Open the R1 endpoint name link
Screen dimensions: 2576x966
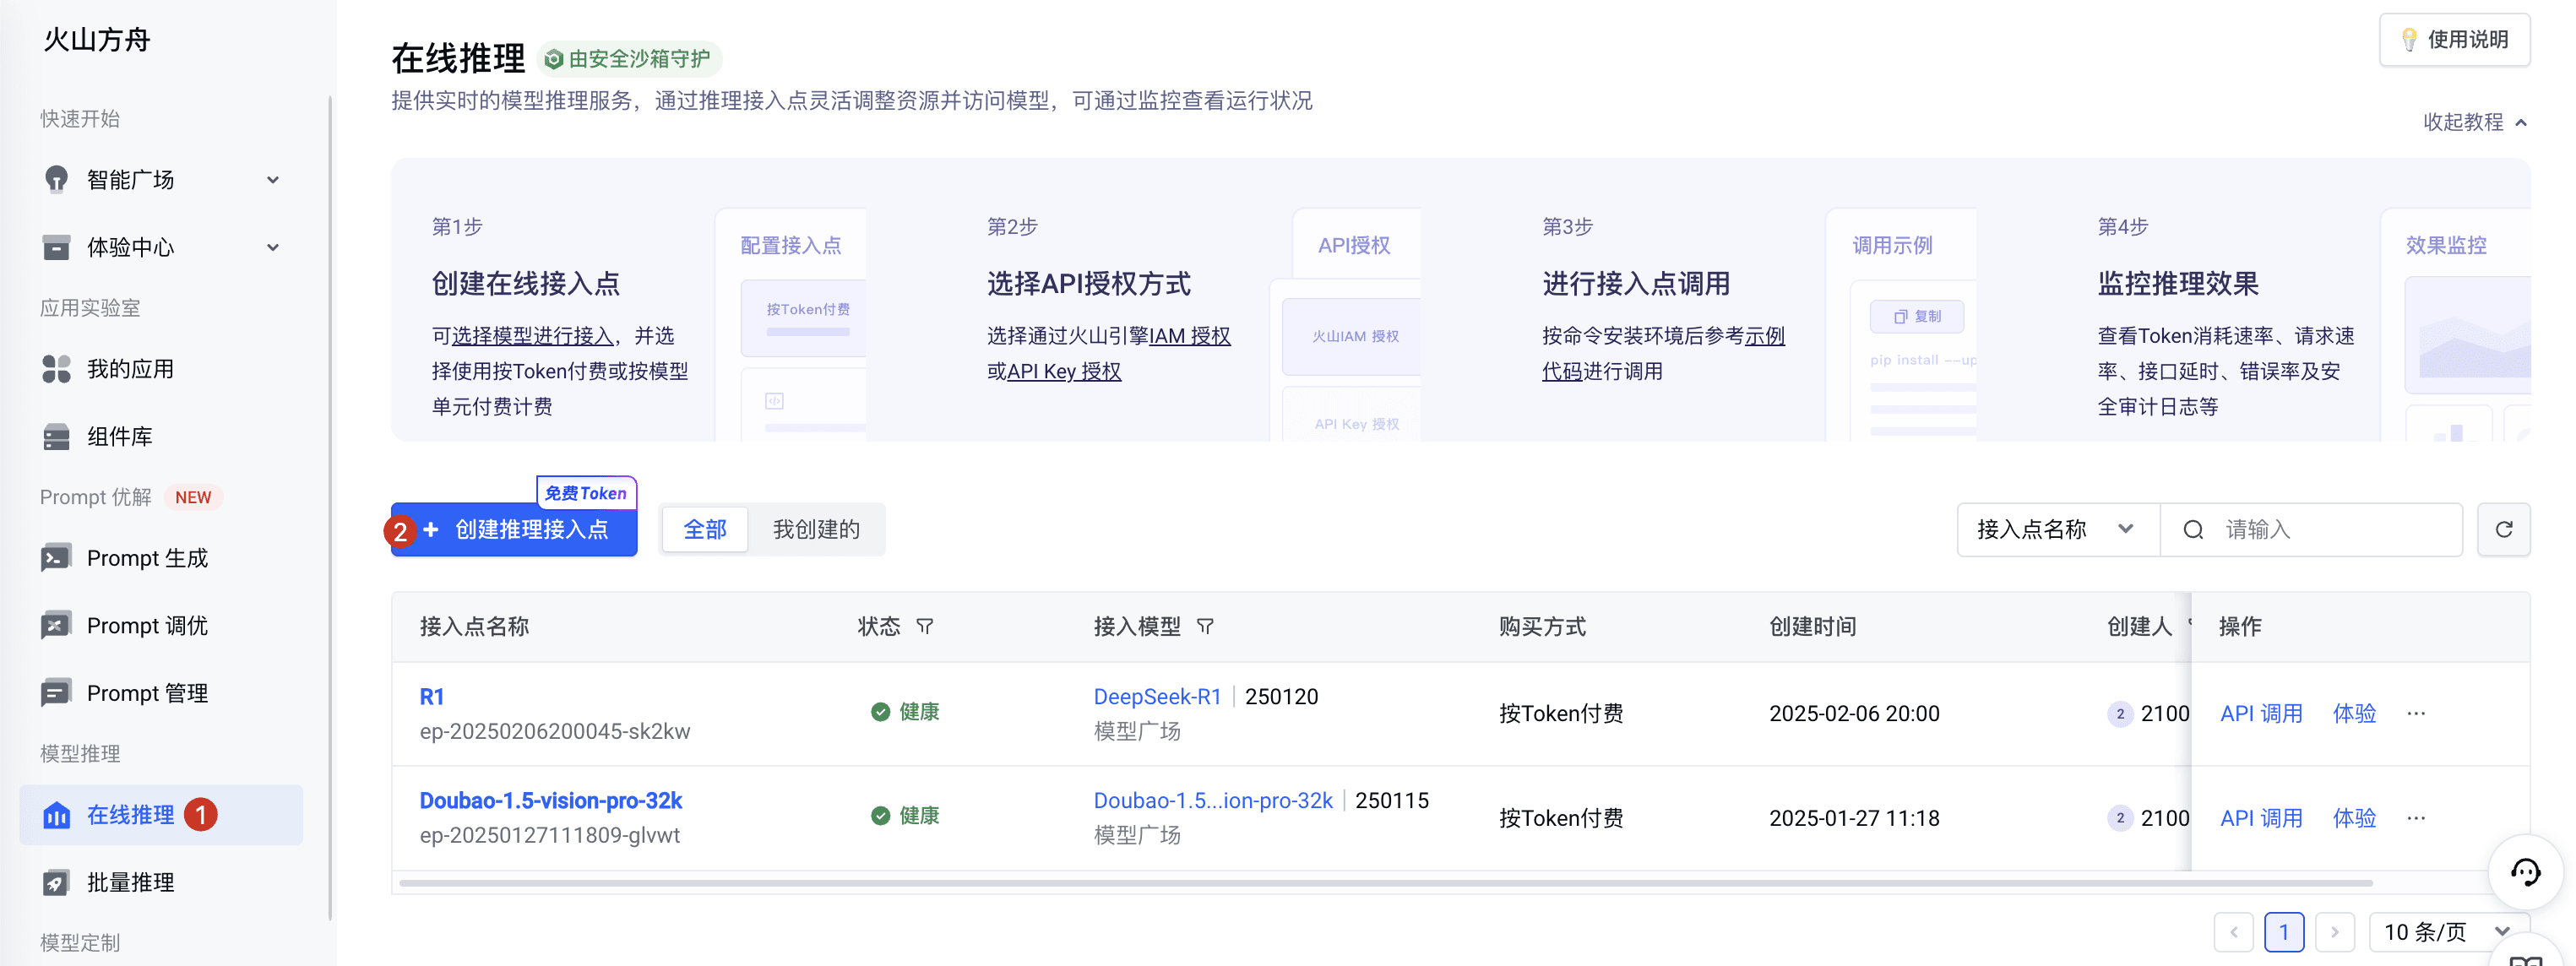432,696
